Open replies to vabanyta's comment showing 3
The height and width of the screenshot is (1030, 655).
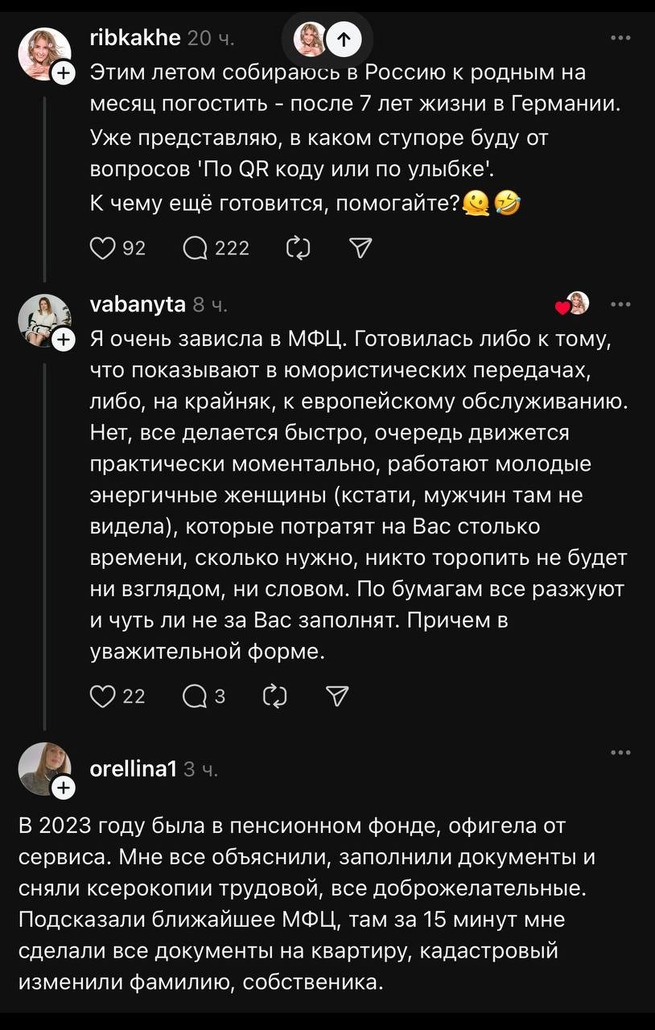[195, 696]
